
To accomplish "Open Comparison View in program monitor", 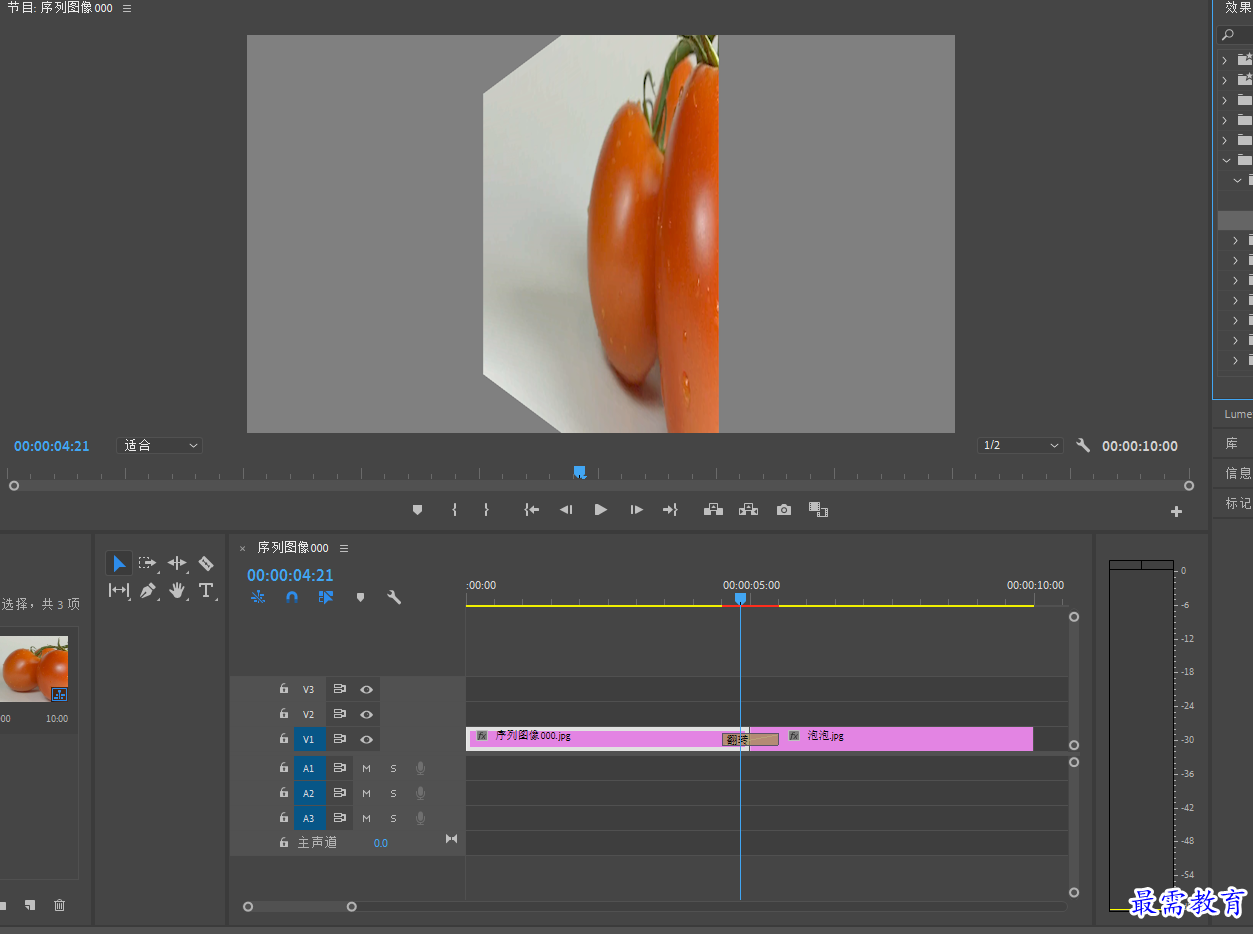I will point(819,510).
